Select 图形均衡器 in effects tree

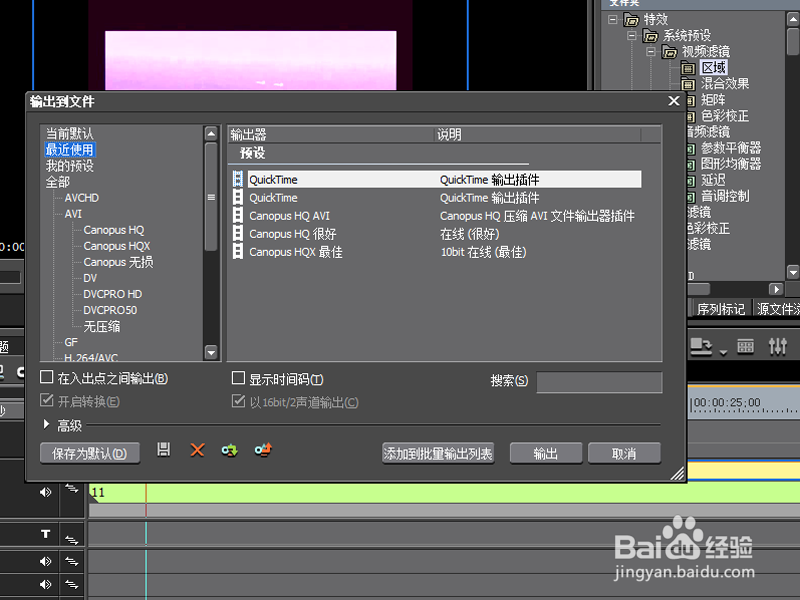[x=731, y=164]
